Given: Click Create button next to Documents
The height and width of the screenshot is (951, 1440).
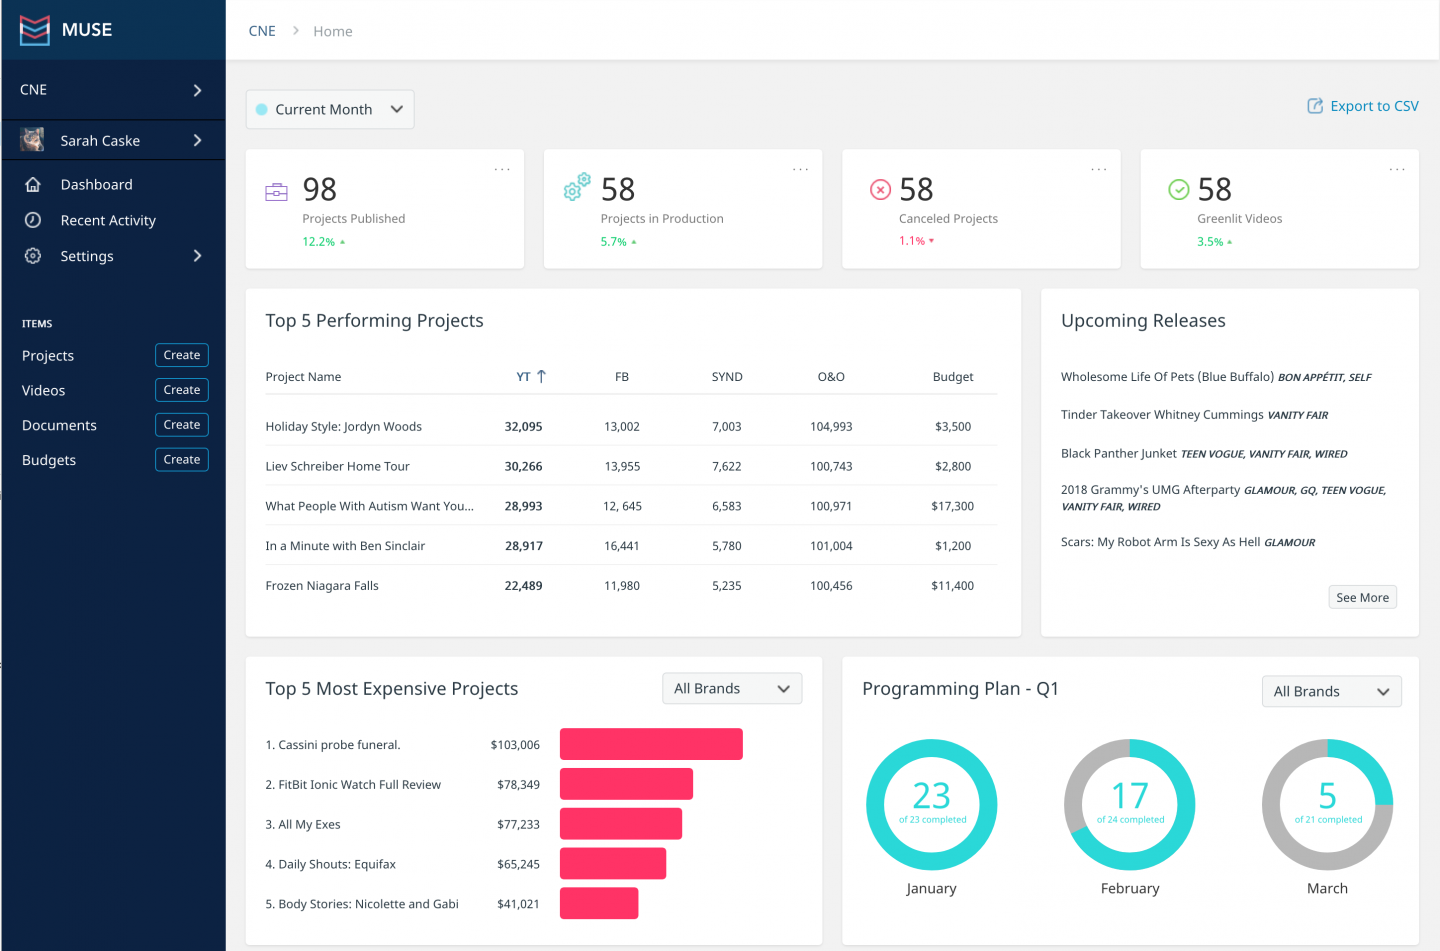Looking at the screenshot, I should 182,425.
